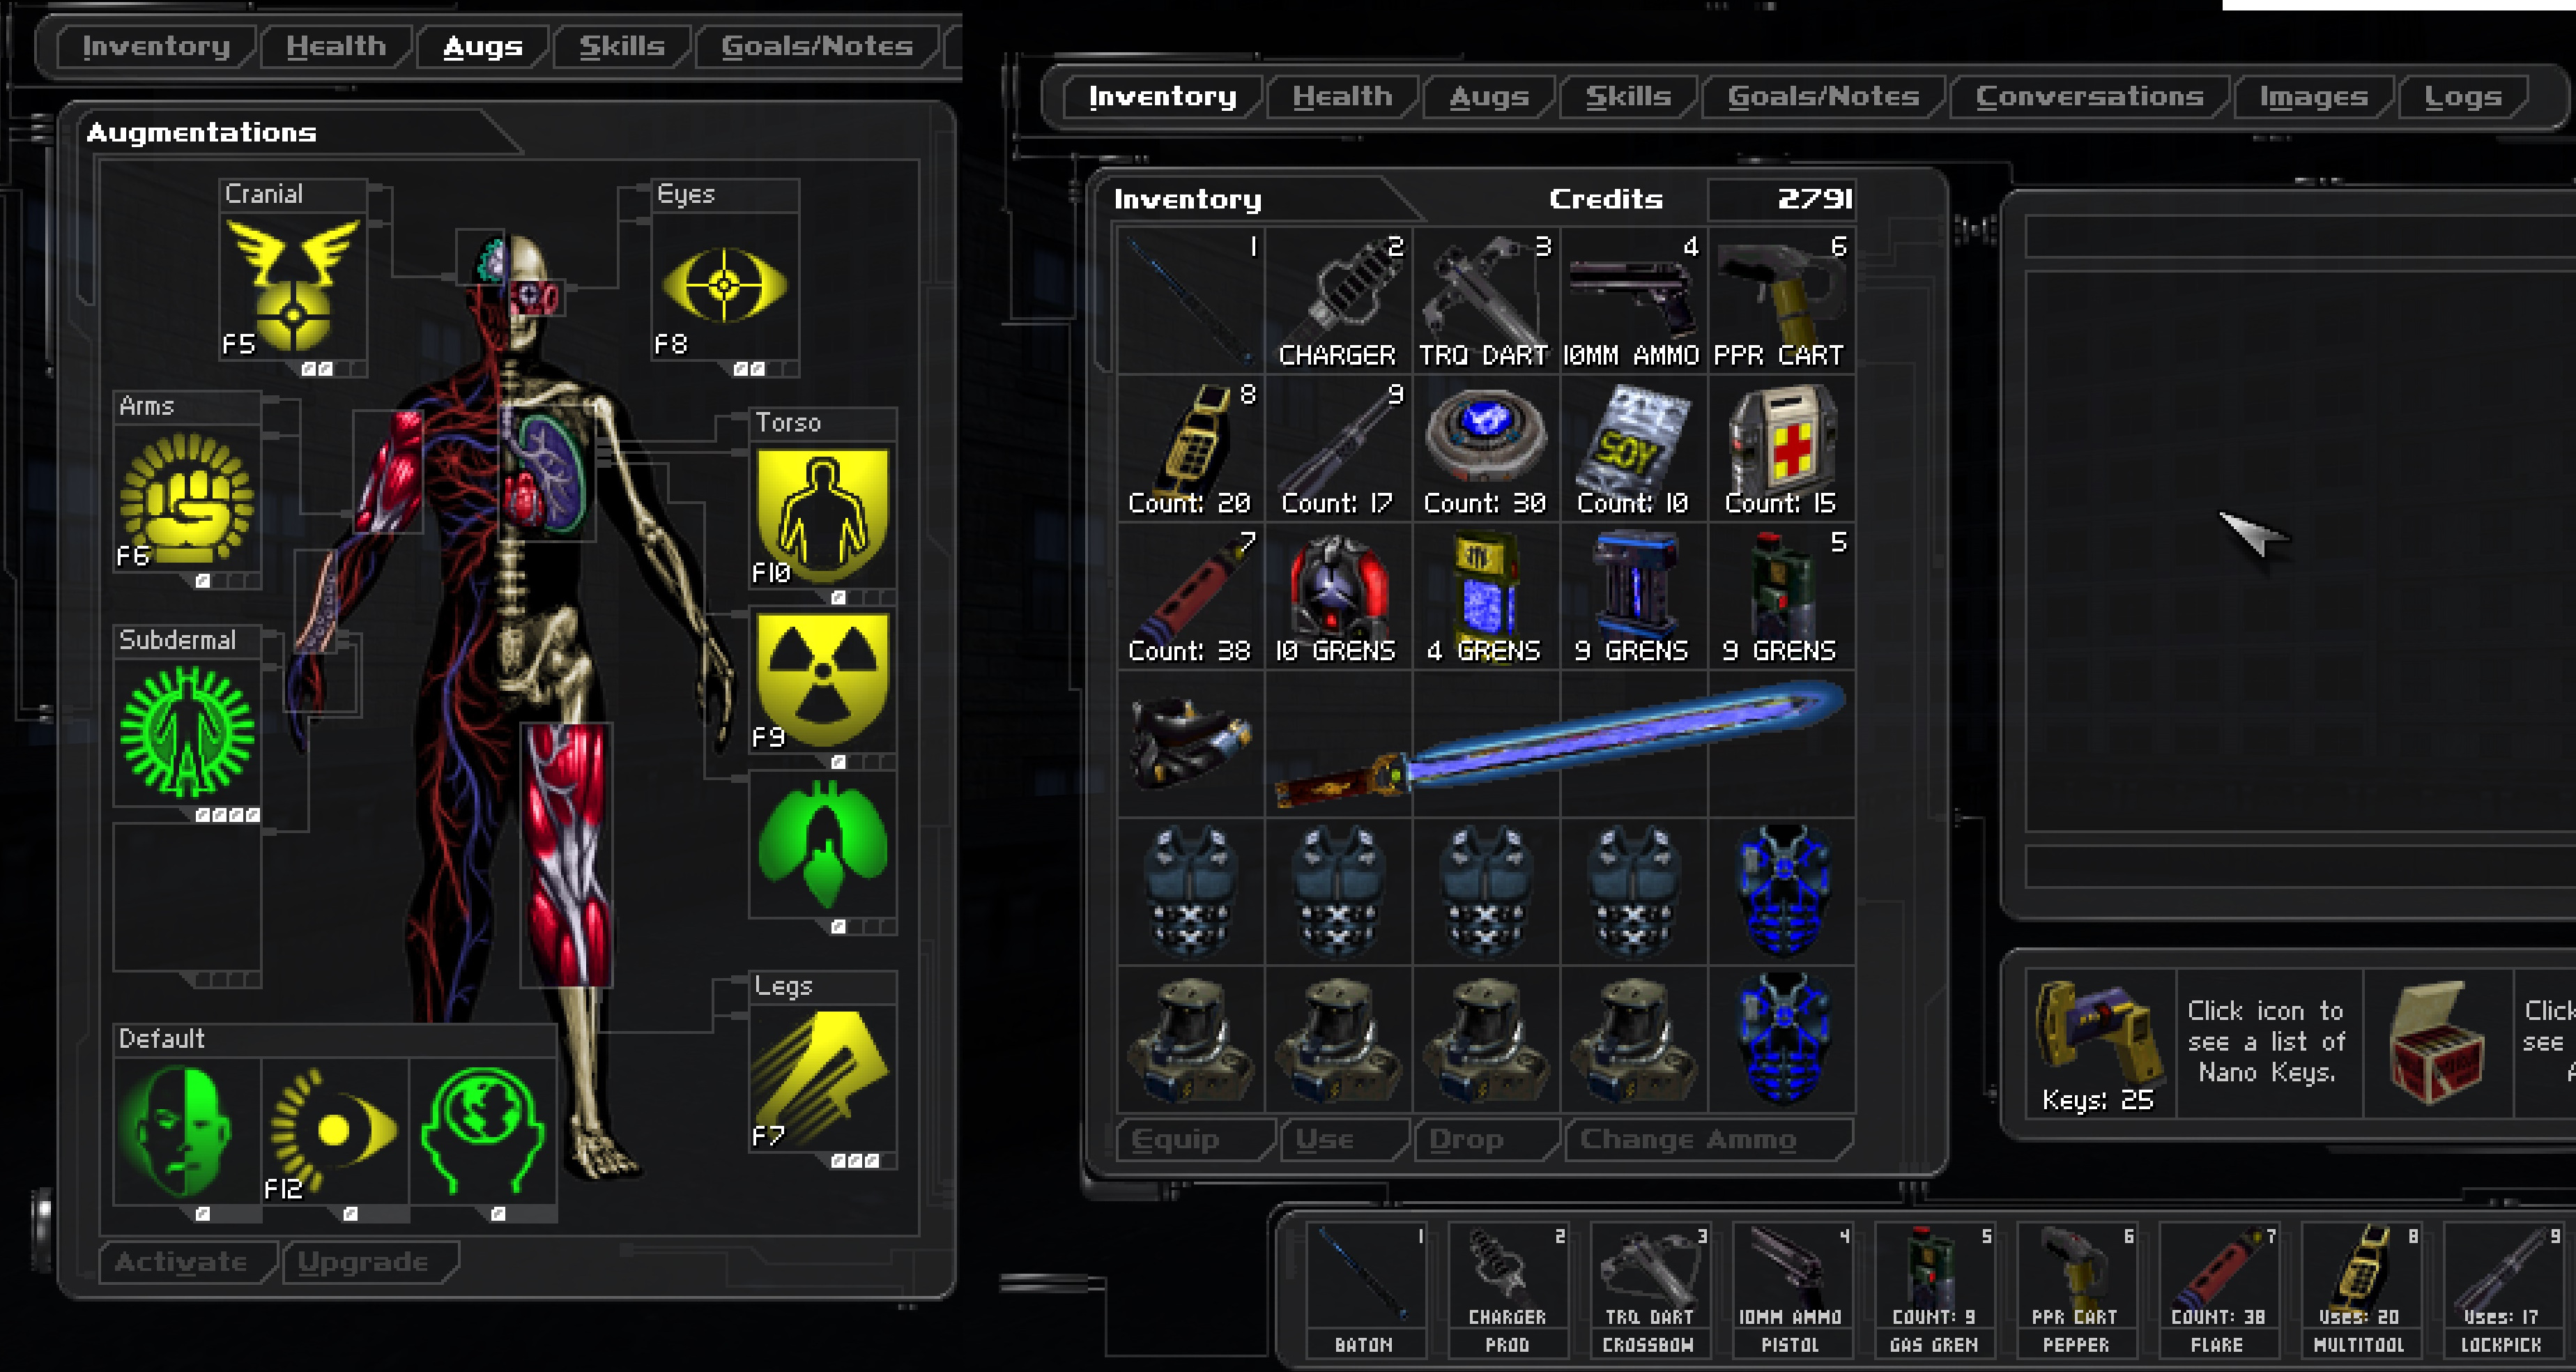
Task: Click the Upgrade augmentation button
Action: point(370,1262)
